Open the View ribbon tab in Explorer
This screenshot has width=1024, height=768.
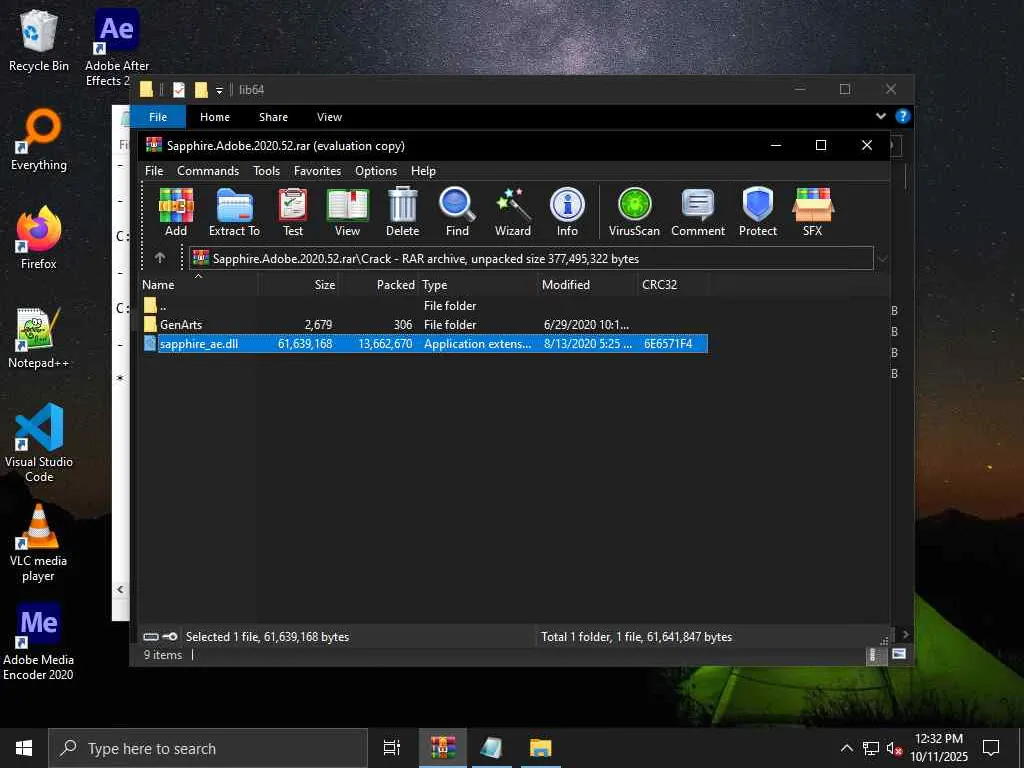pos(329,117)
